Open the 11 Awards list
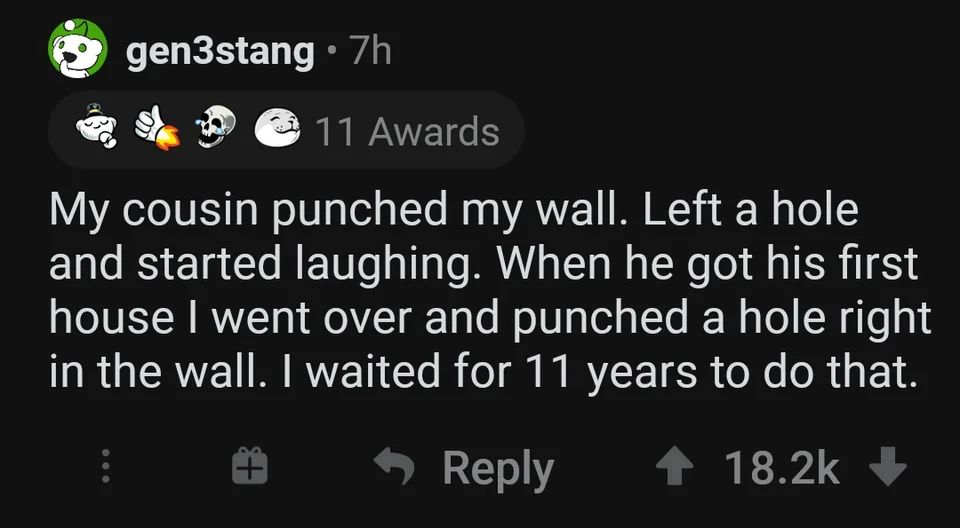This screenshot has height=528, width=960. (407, 131)
